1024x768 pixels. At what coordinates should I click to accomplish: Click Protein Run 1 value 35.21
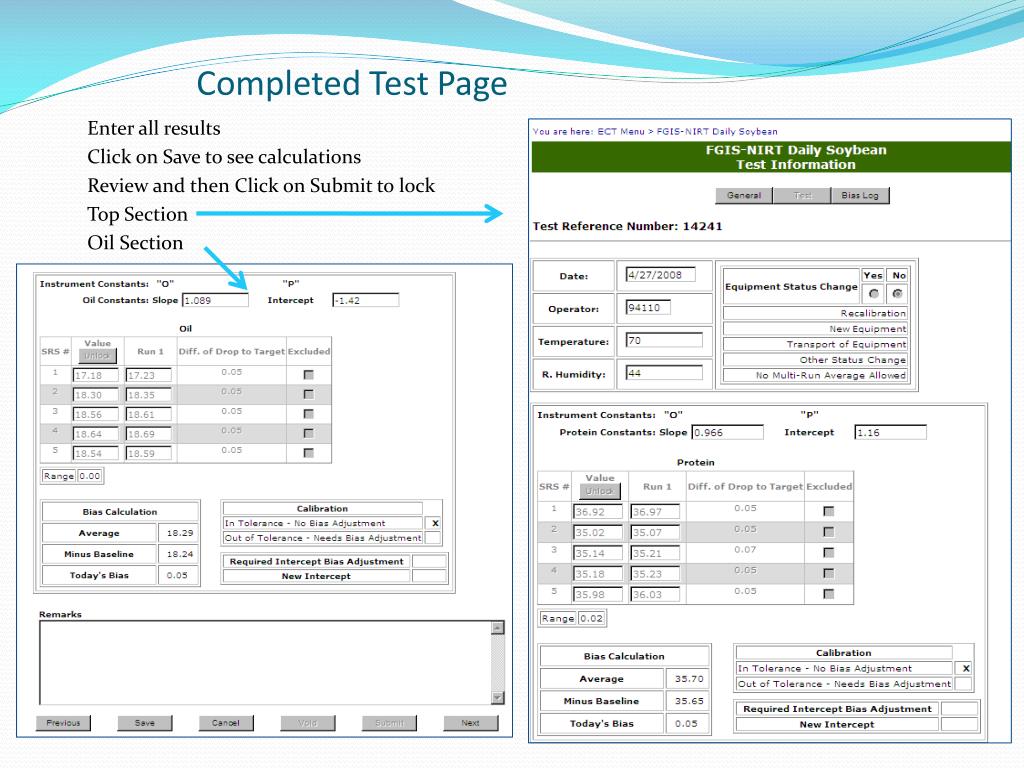[655, 553]
